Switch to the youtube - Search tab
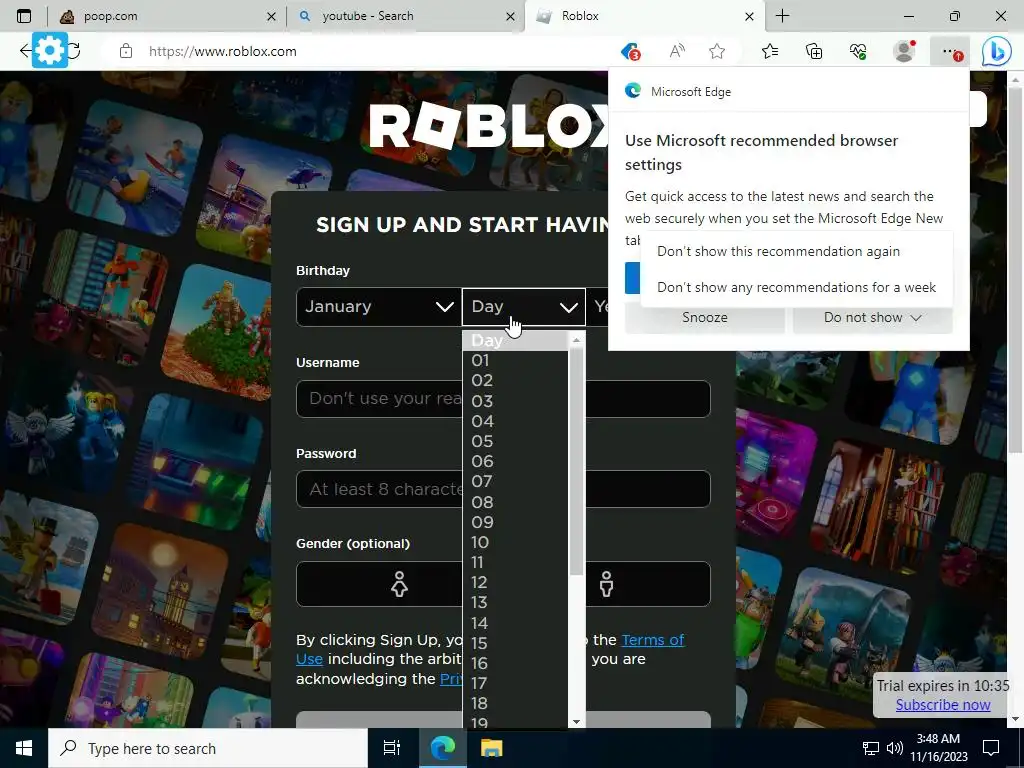 405,16
